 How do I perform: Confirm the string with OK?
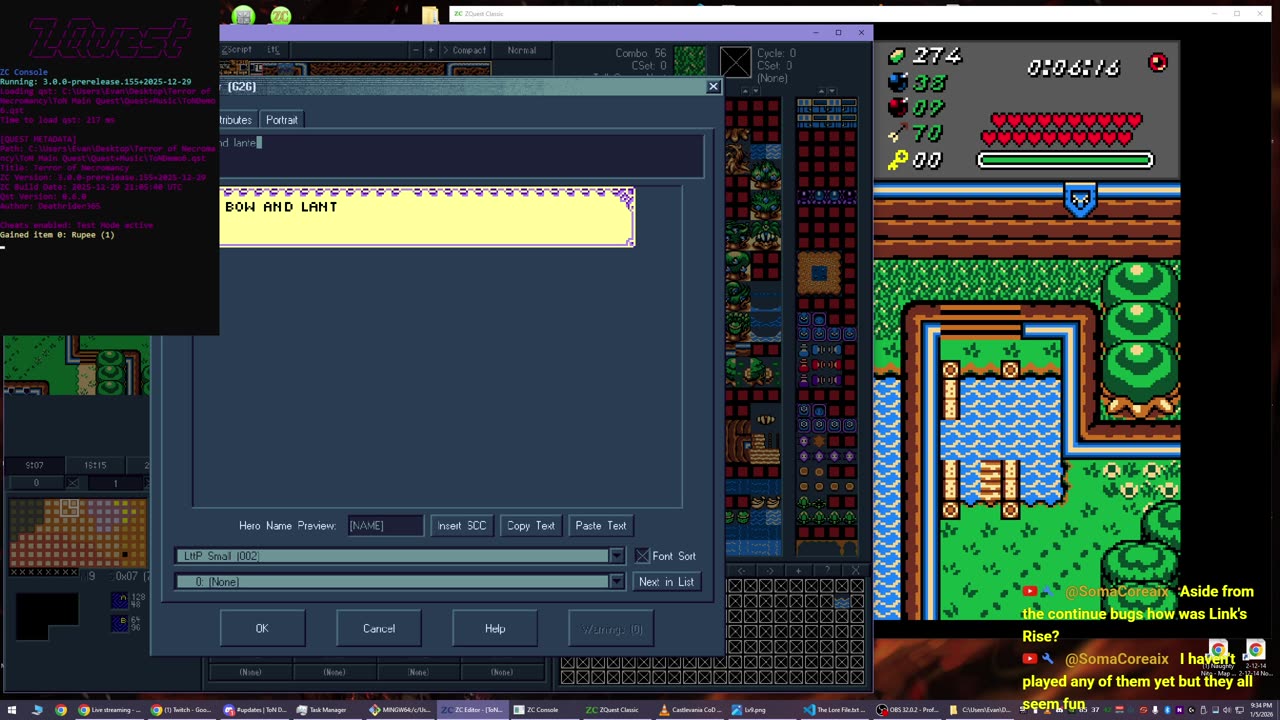262,629
